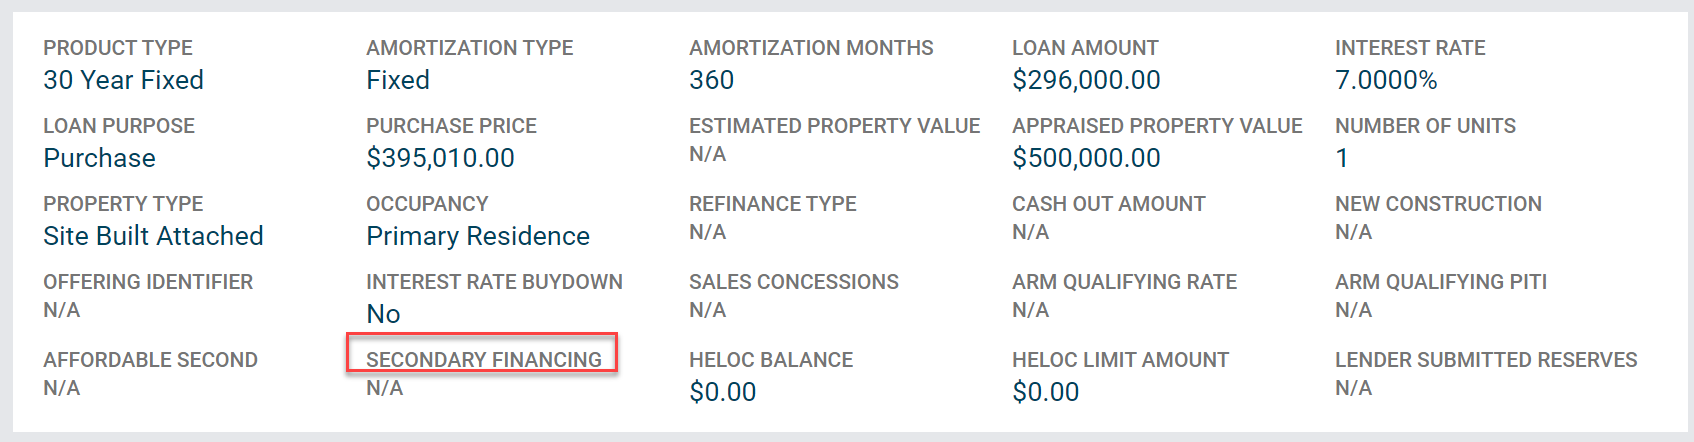This screenshot has height=442, width=1694.
Task: Click the Lender Submitted Reserves label
Action: (1486, 360)
